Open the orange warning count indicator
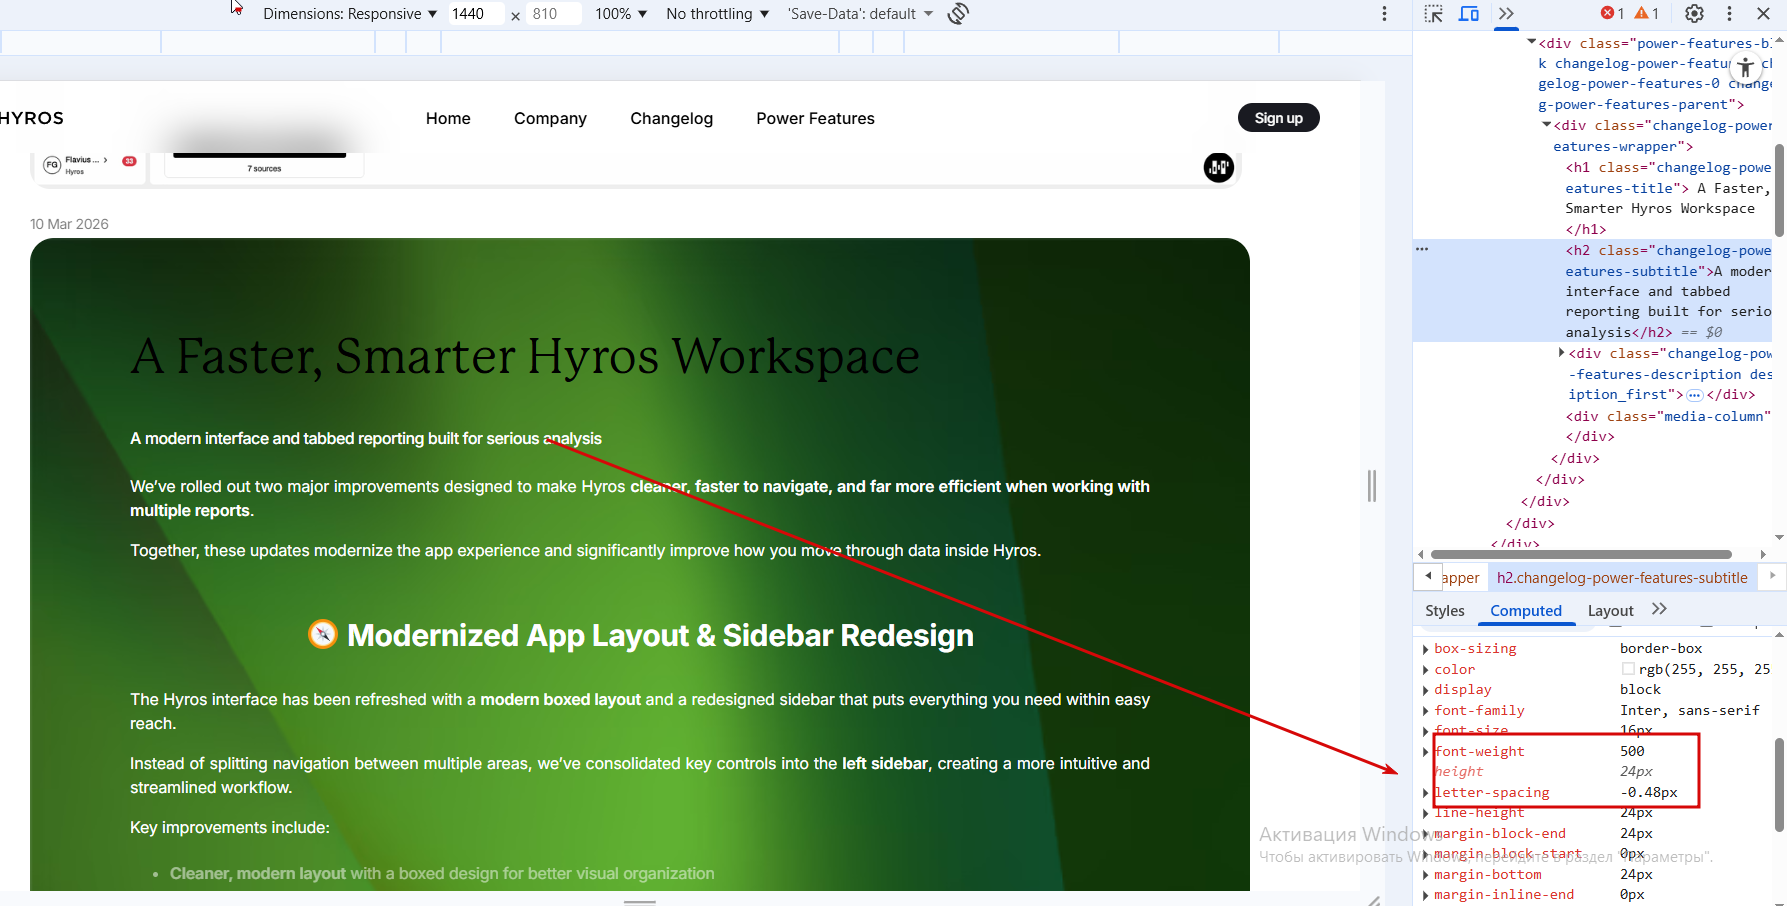The height and width of the screenshot is (906, 1787). point(1646,13)
